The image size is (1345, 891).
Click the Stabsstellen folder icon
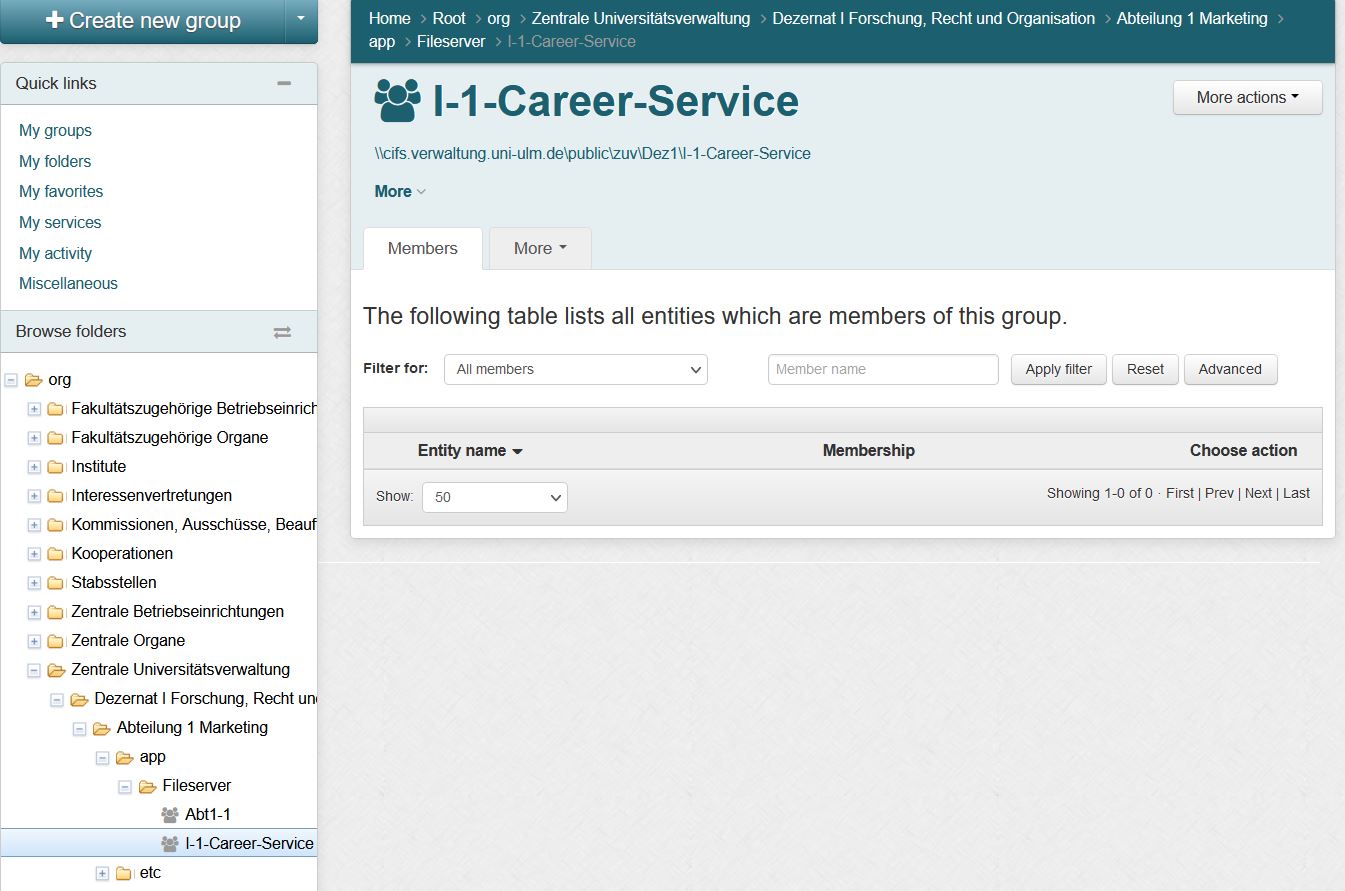tap(56, 583)
